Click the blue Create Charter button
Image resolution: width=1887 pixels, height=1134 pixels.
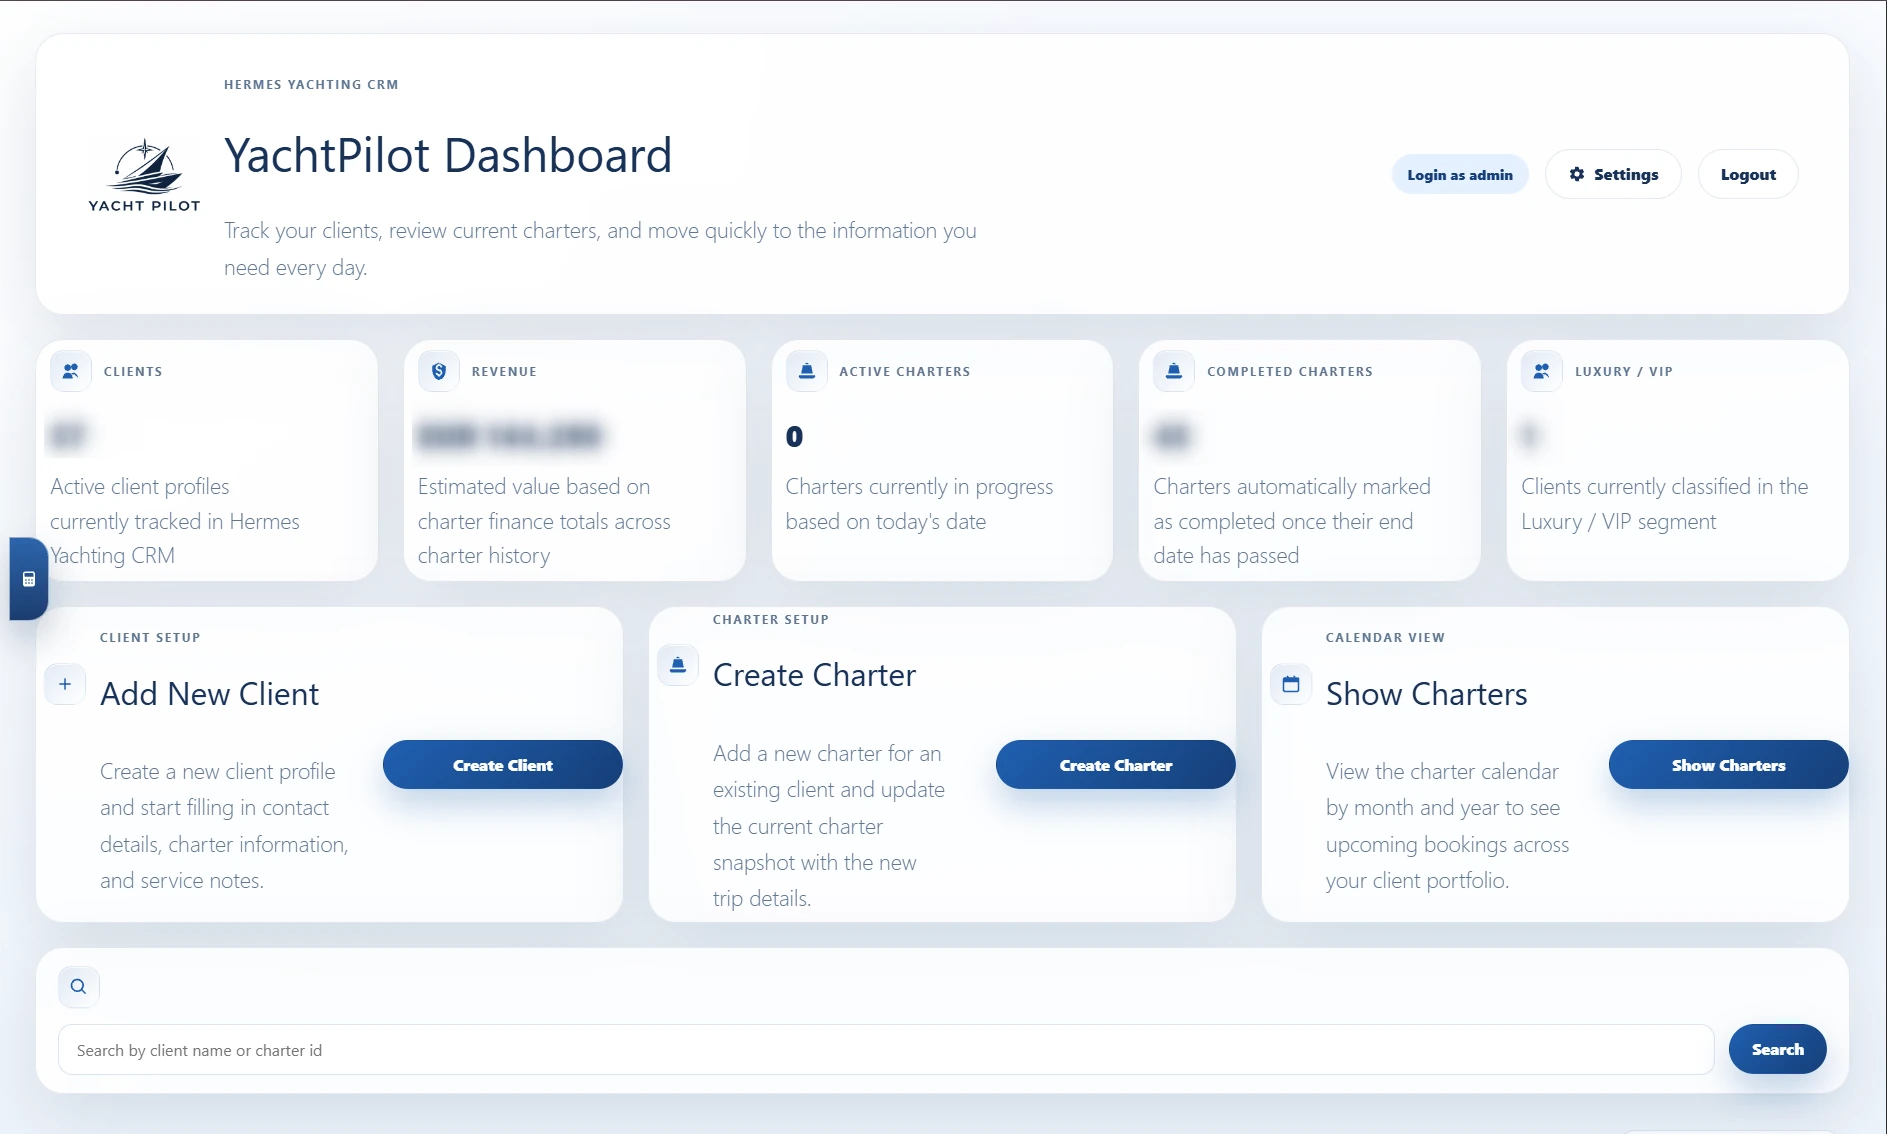tap(1116, 765)
